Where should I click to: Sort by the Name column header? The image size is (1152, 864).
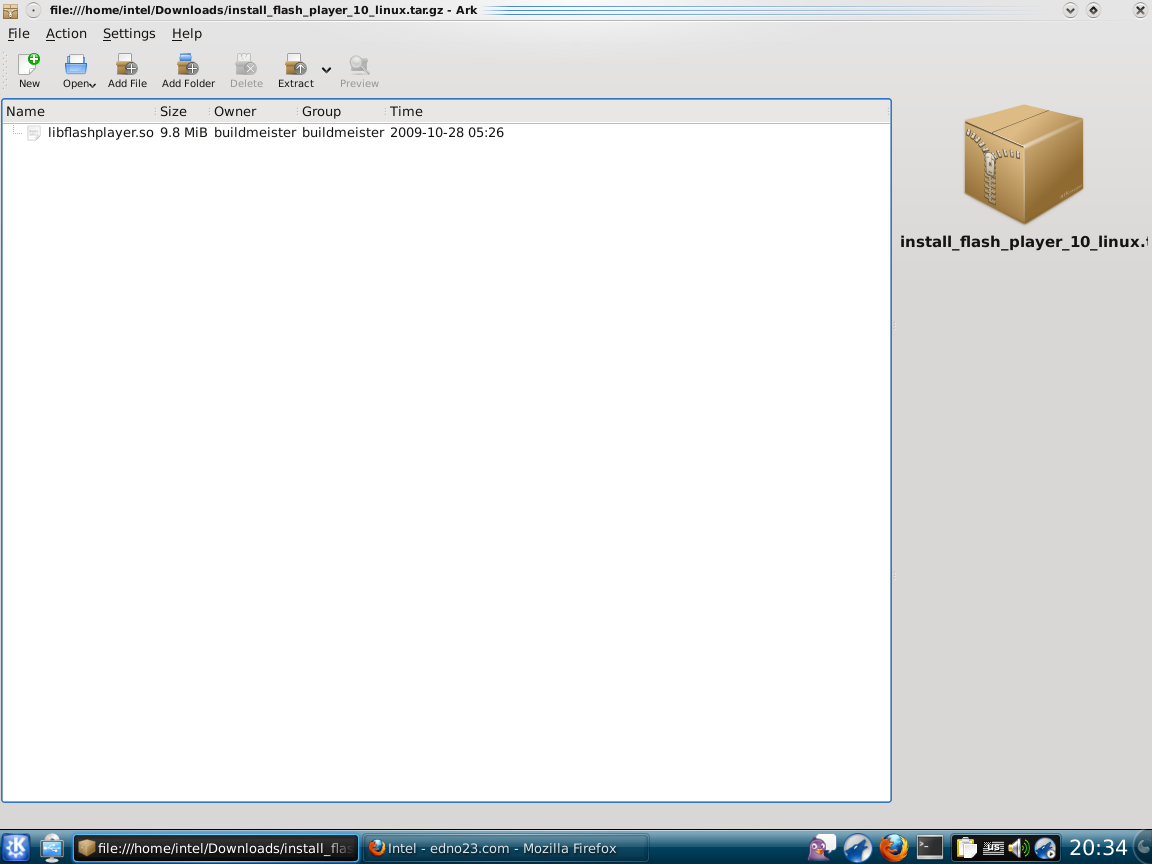pos(79,112)
